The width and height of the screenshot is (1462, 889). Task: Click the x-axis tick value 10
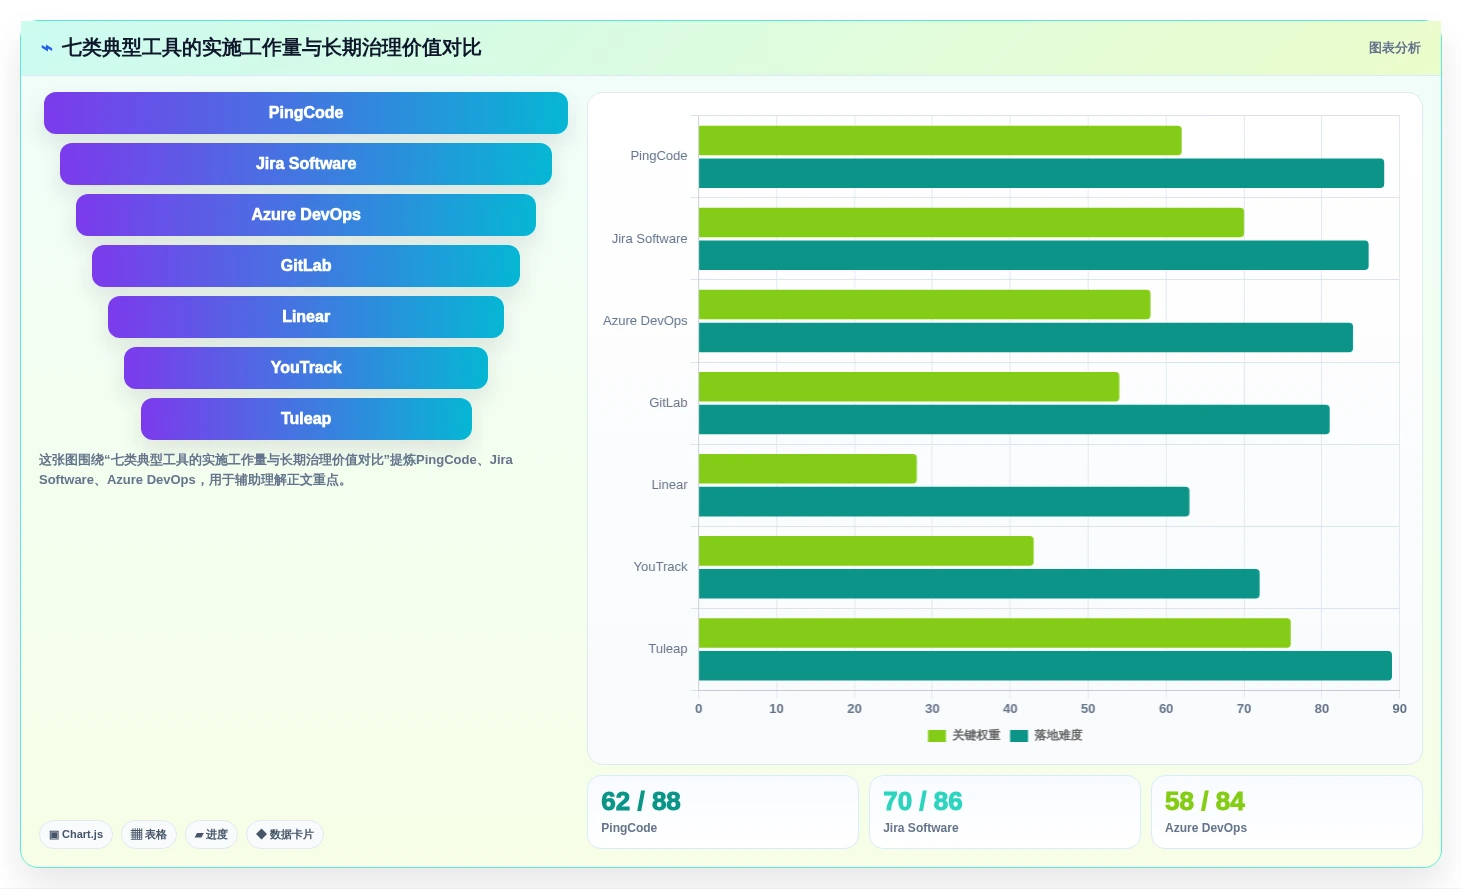pos(777,709)
